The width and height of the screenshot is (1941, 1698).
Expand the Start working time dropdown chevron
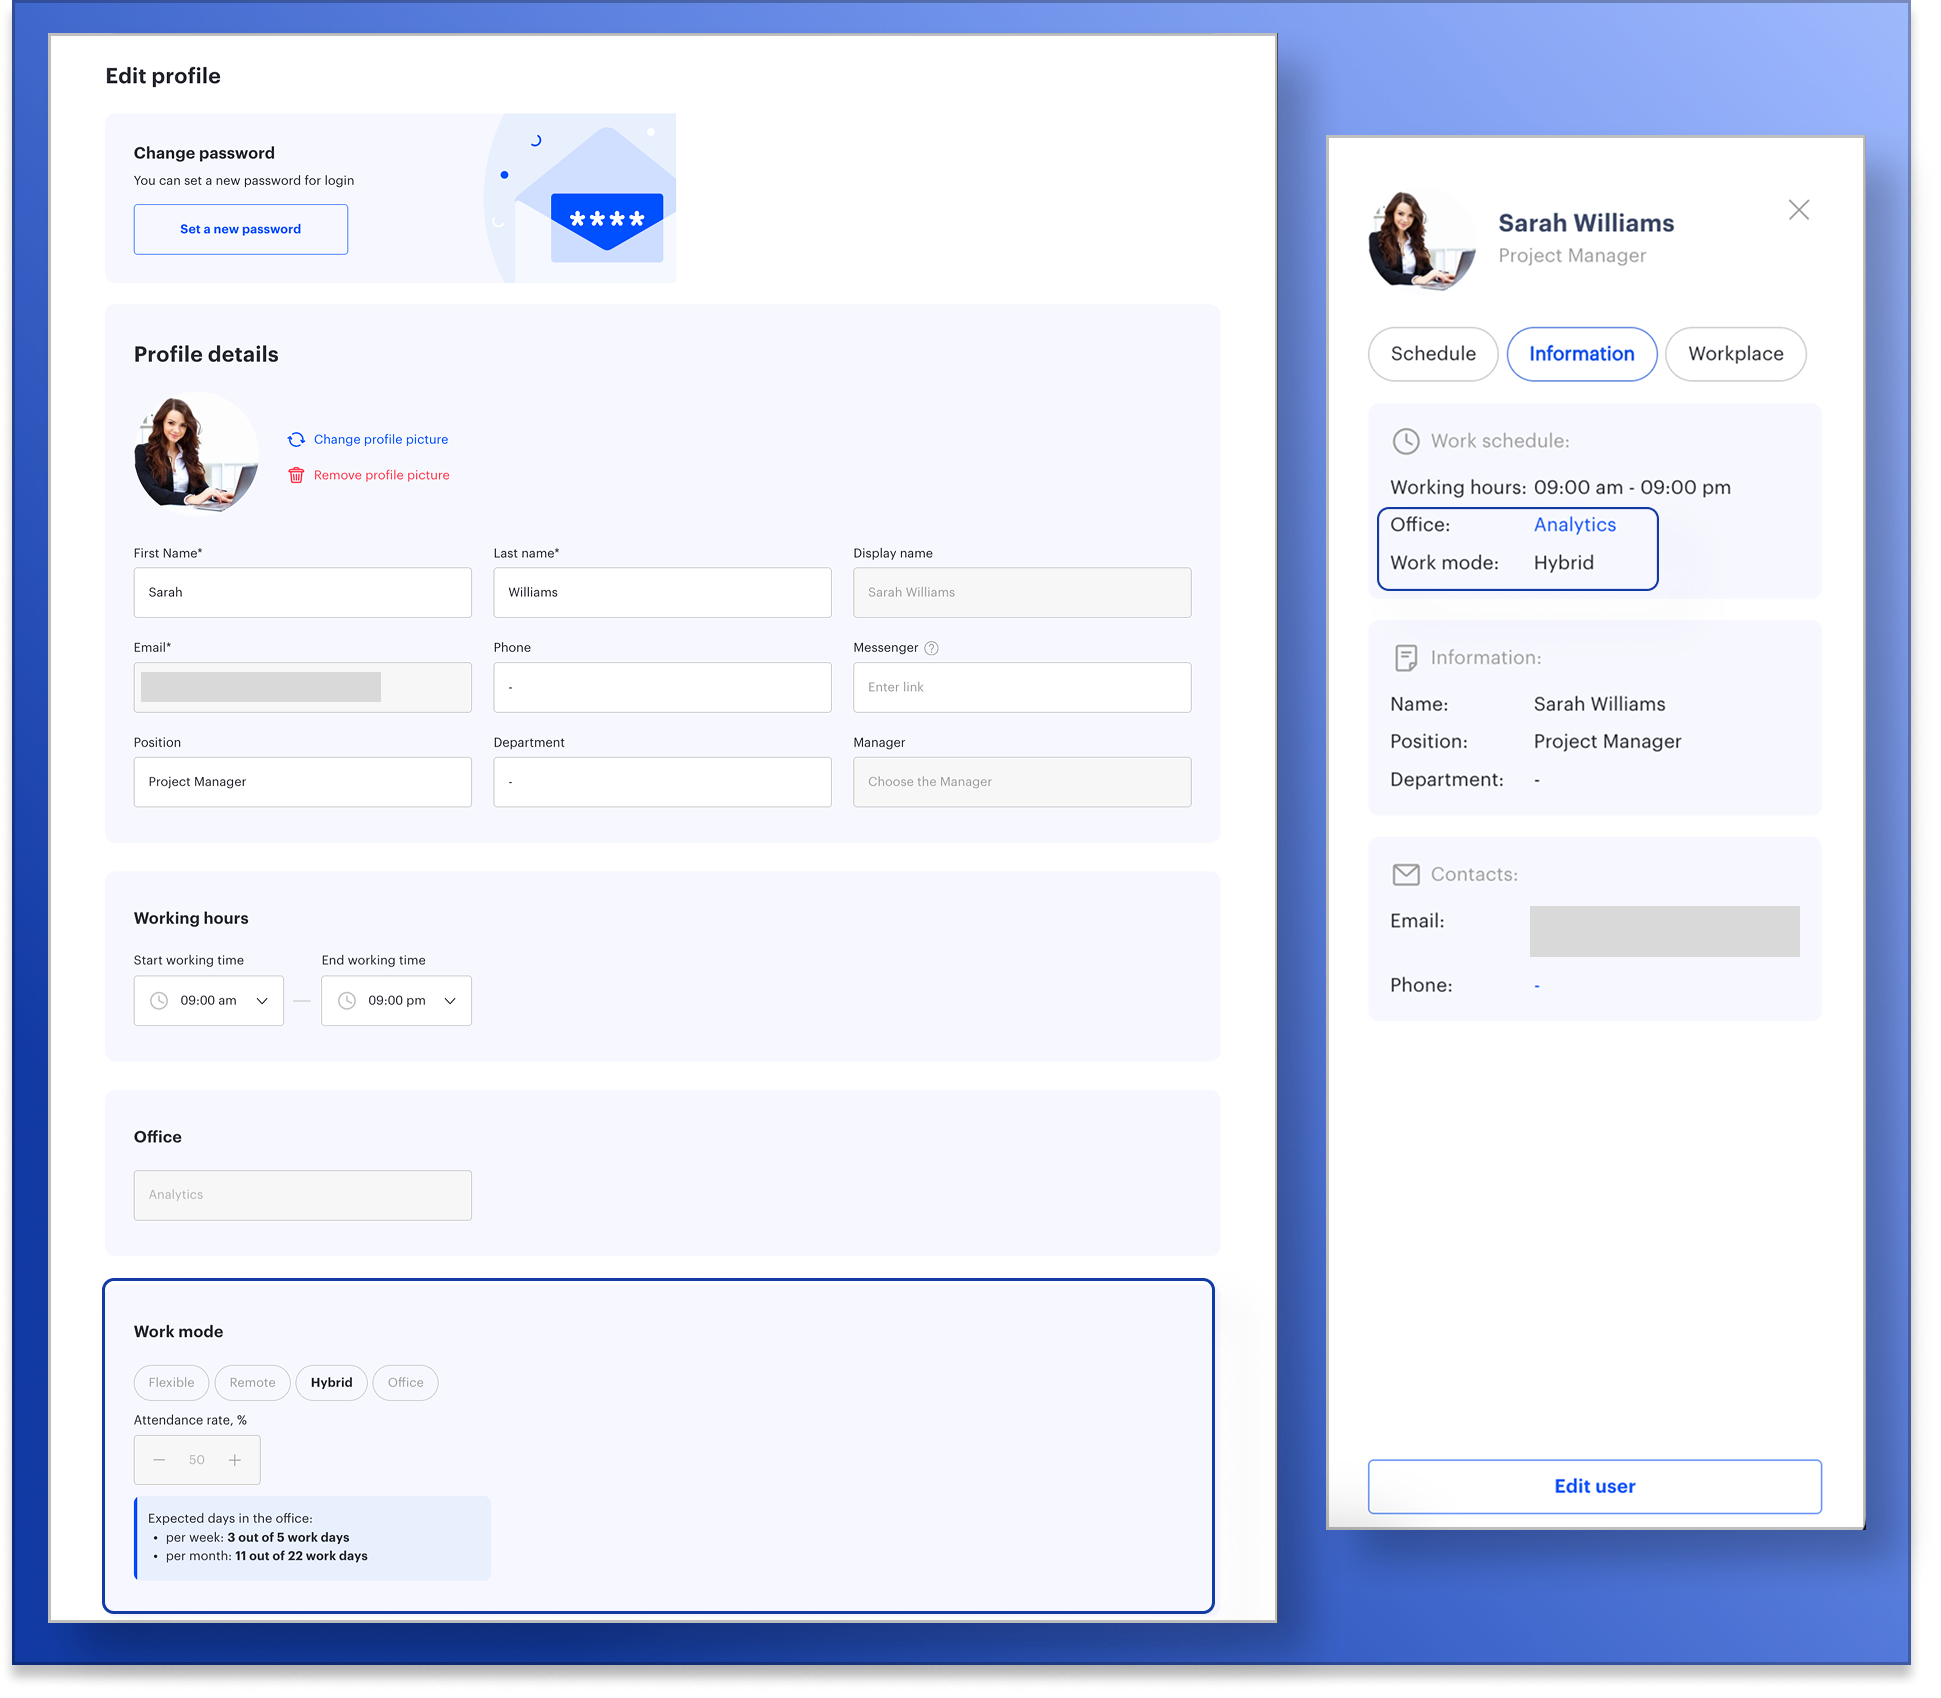click(x=262, y=1001)
